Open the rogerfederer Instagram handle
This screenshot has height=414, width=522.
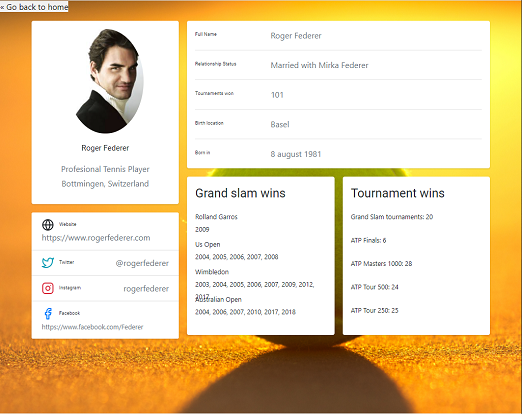point(146,289)
